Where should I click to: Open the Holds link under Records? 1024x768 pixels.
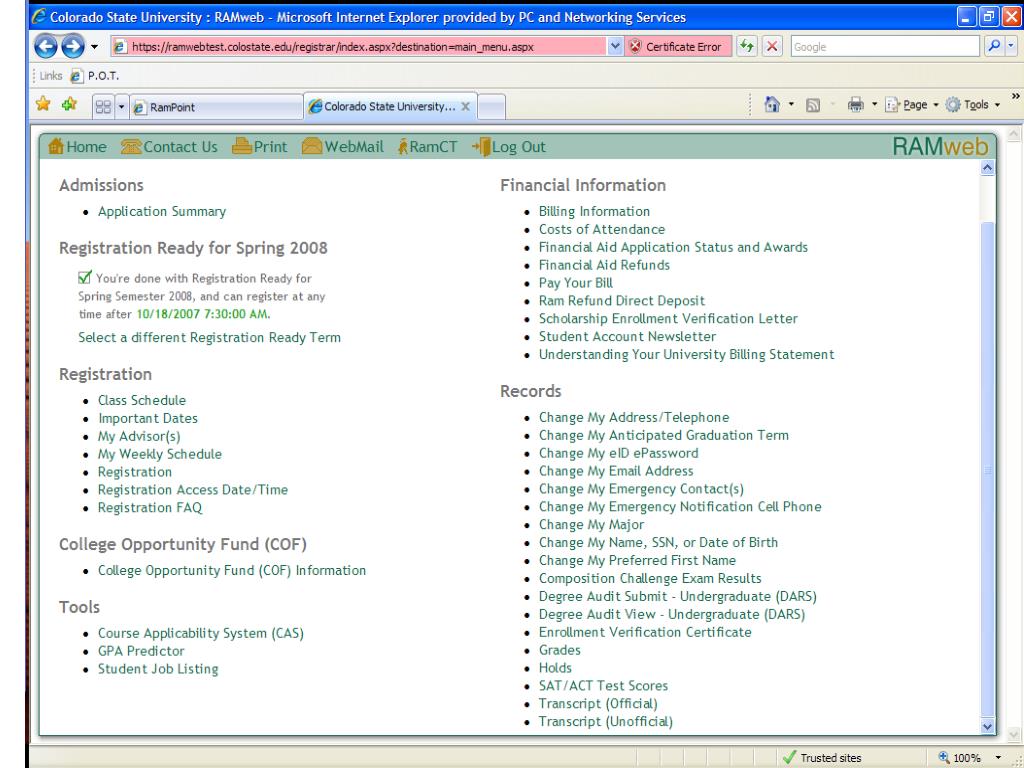point(555,667)
